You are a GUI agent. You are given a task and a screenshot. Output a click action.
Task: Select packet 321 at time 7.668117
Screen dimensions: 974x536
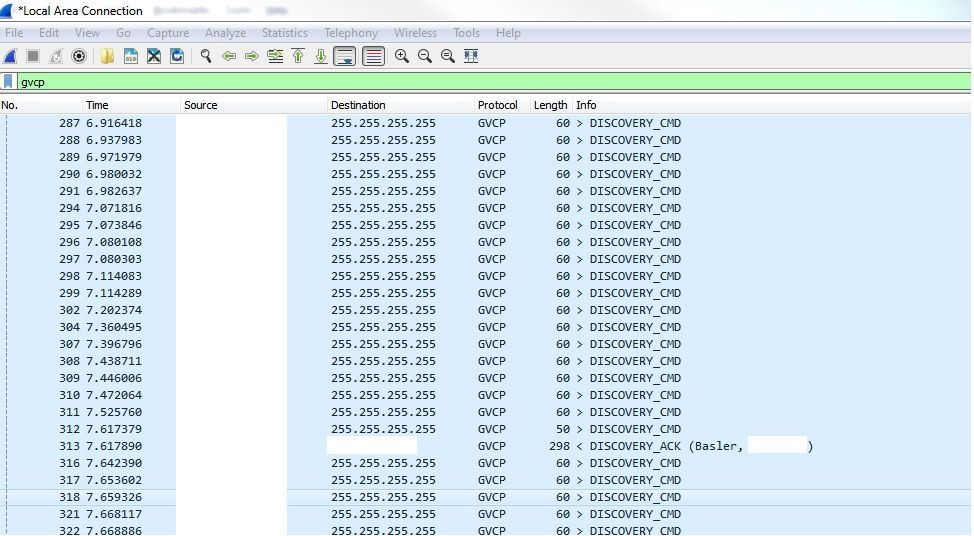[x=485, y=514]
